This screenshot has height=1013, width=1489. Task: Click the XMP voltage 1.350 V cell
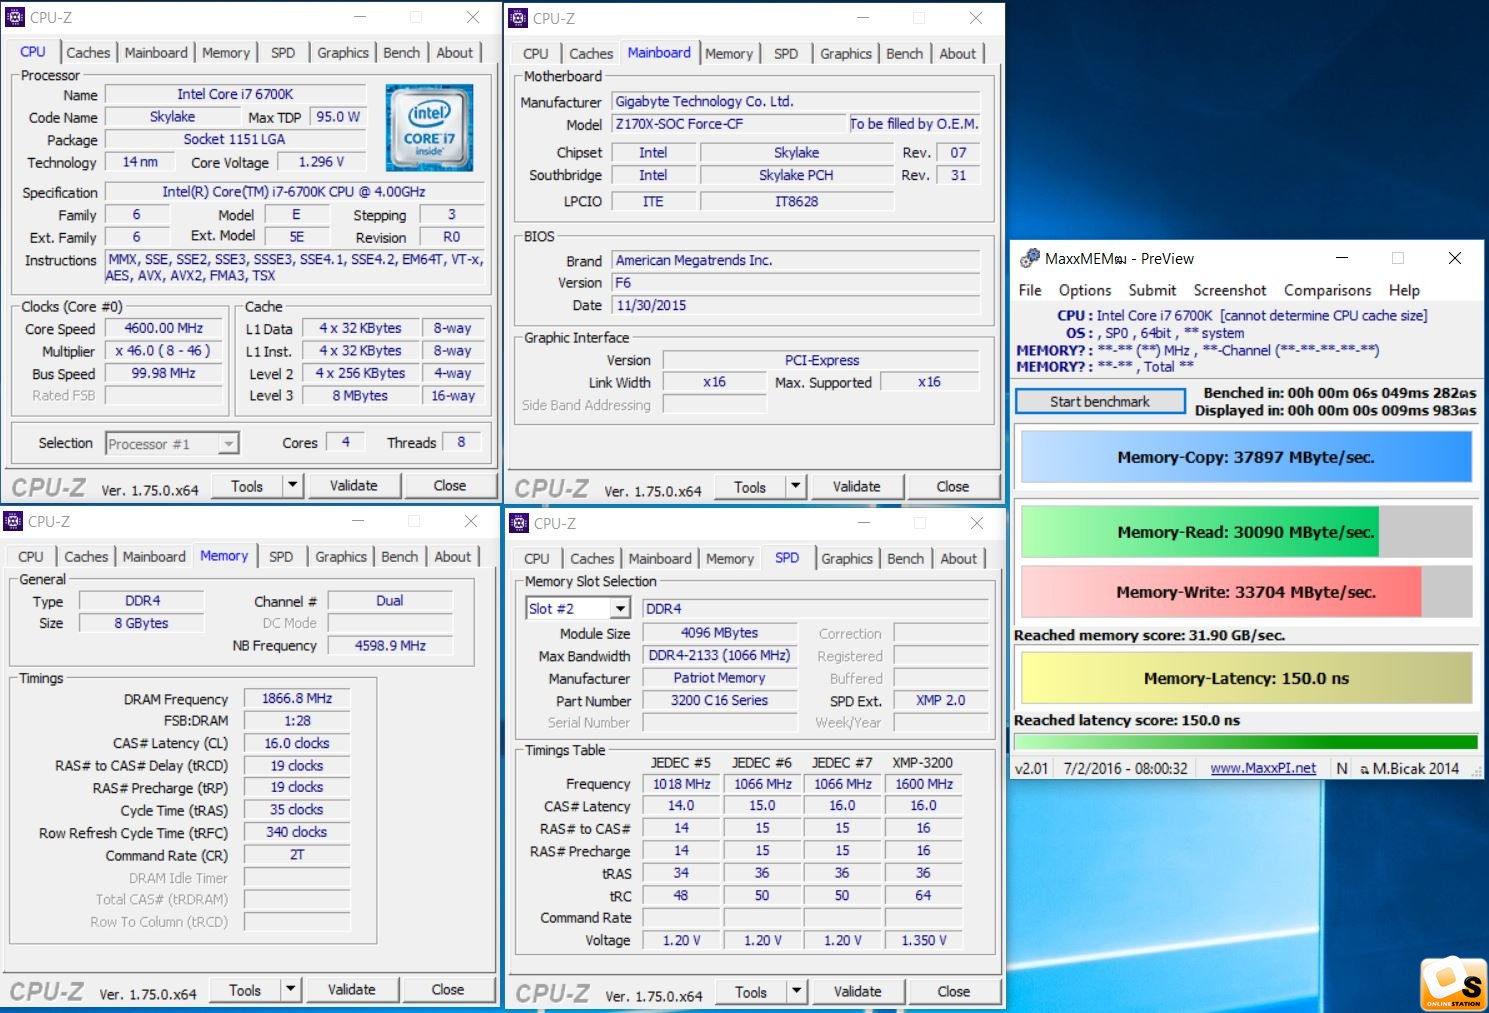coord(923,940)
